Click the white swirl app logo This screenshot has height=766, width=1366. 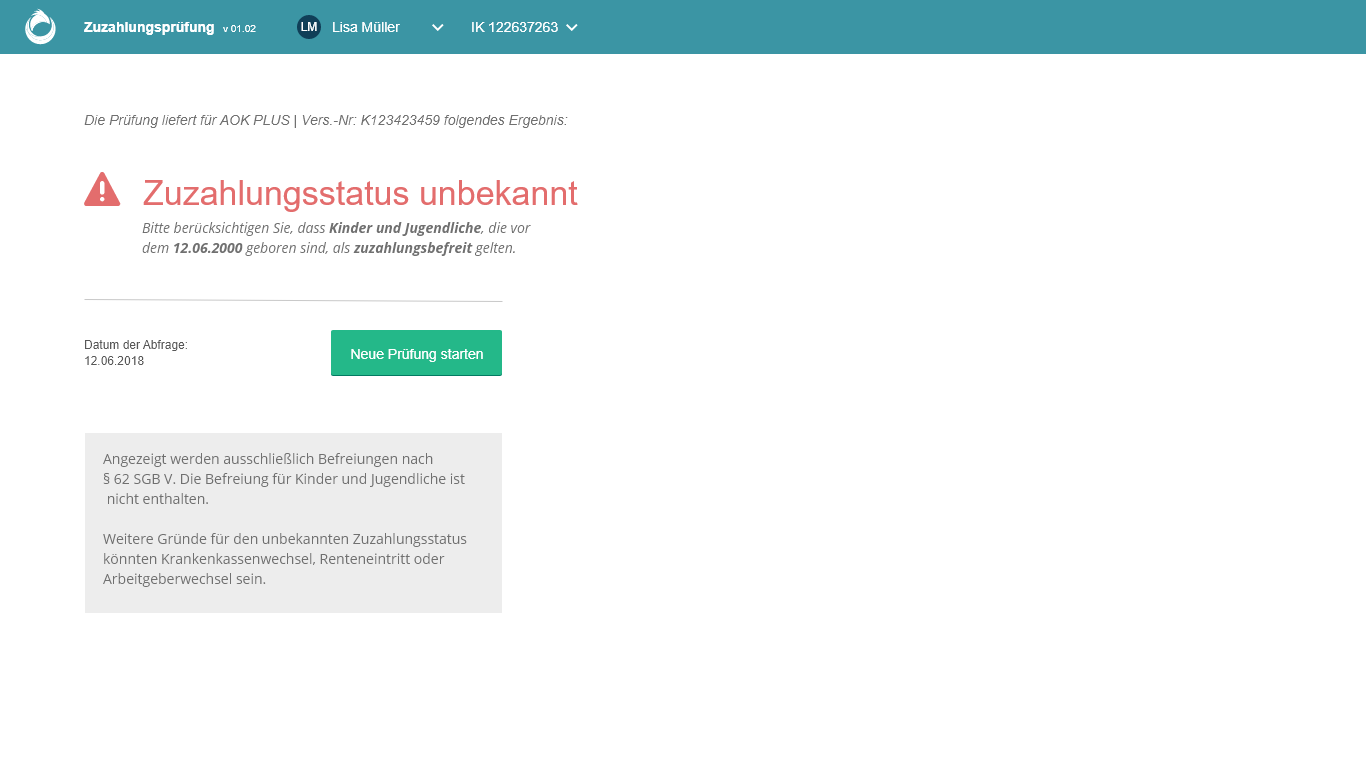click(x=40, y=27)
